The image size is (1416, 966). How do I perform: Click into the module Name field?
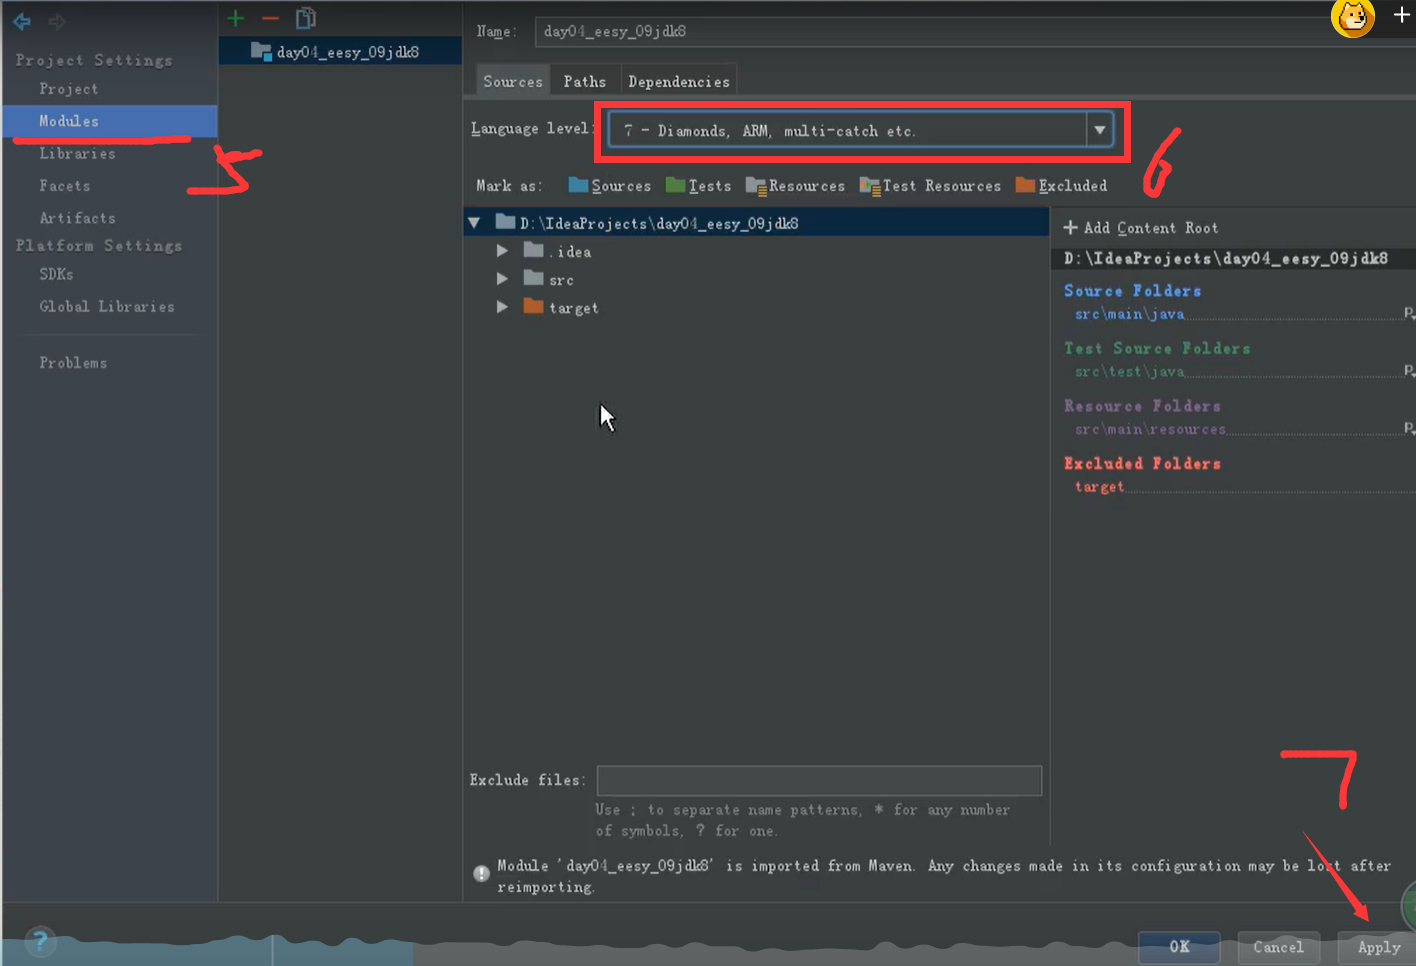975,31
